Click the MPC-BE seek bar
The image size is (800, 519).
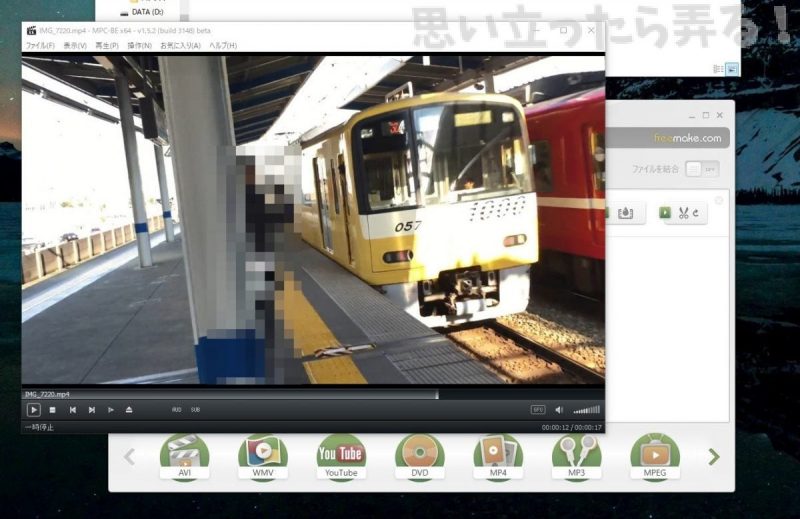click(x=313, y=394)
